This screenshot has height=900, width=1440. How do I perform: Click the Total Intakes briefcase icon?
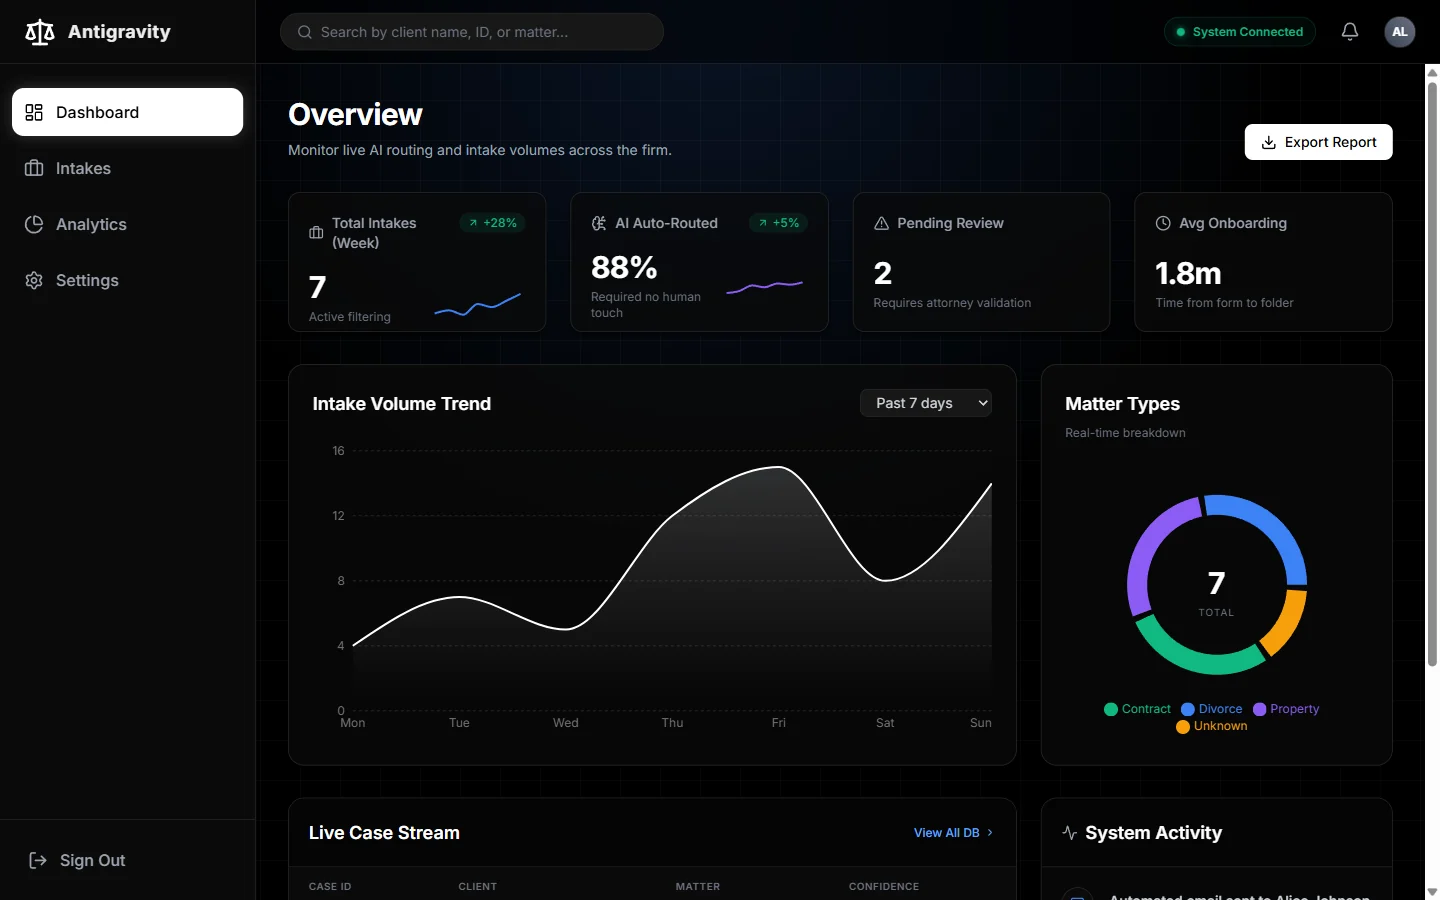(316, 233)
